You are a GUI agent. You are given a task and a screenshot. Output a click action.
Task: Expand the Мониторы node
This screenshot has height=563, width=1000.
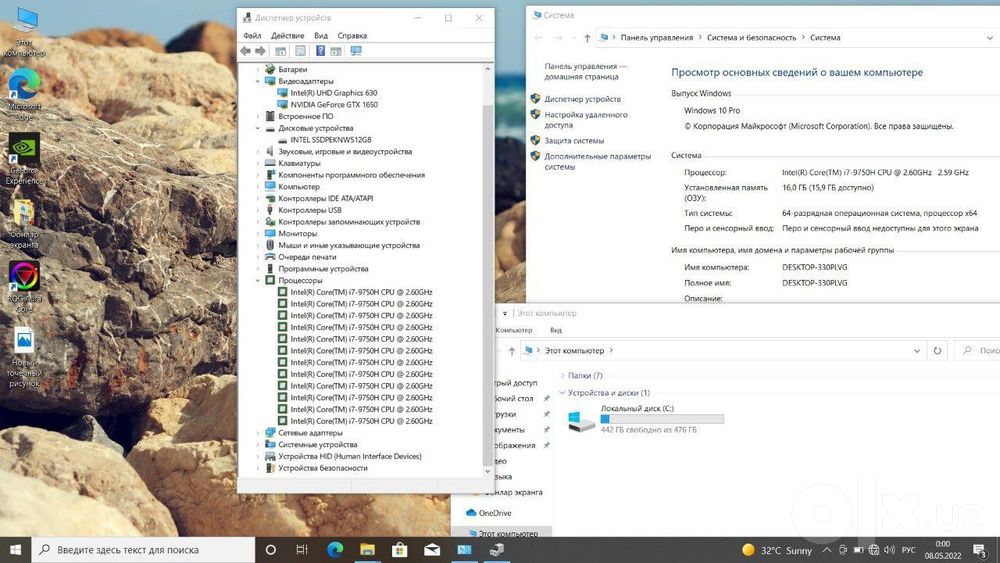[258, 233]
